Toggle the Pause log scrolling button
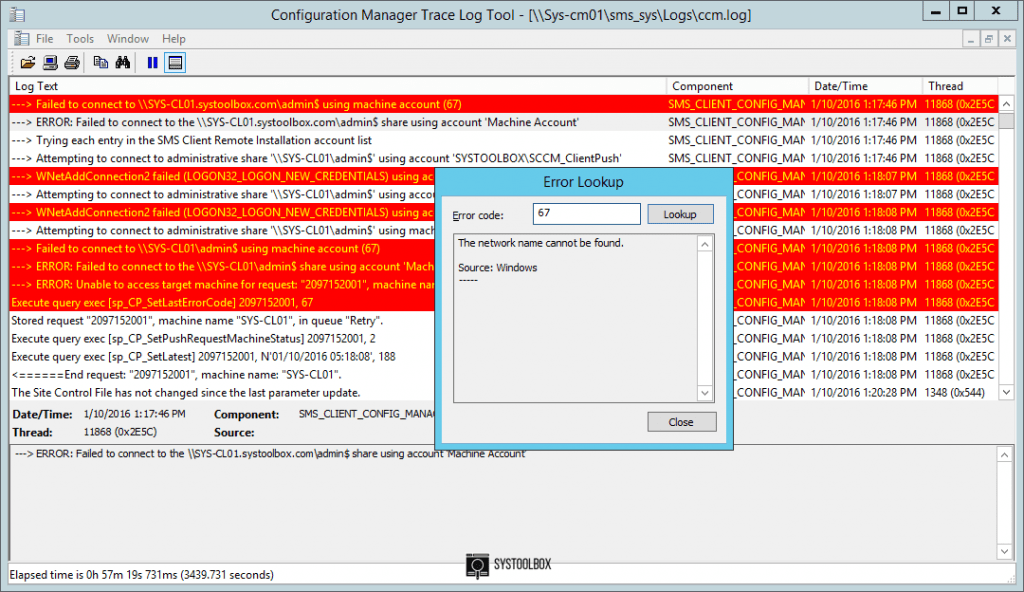This screenshot has height=592, width=1024. pyautogui.click(x=153, y=62)
